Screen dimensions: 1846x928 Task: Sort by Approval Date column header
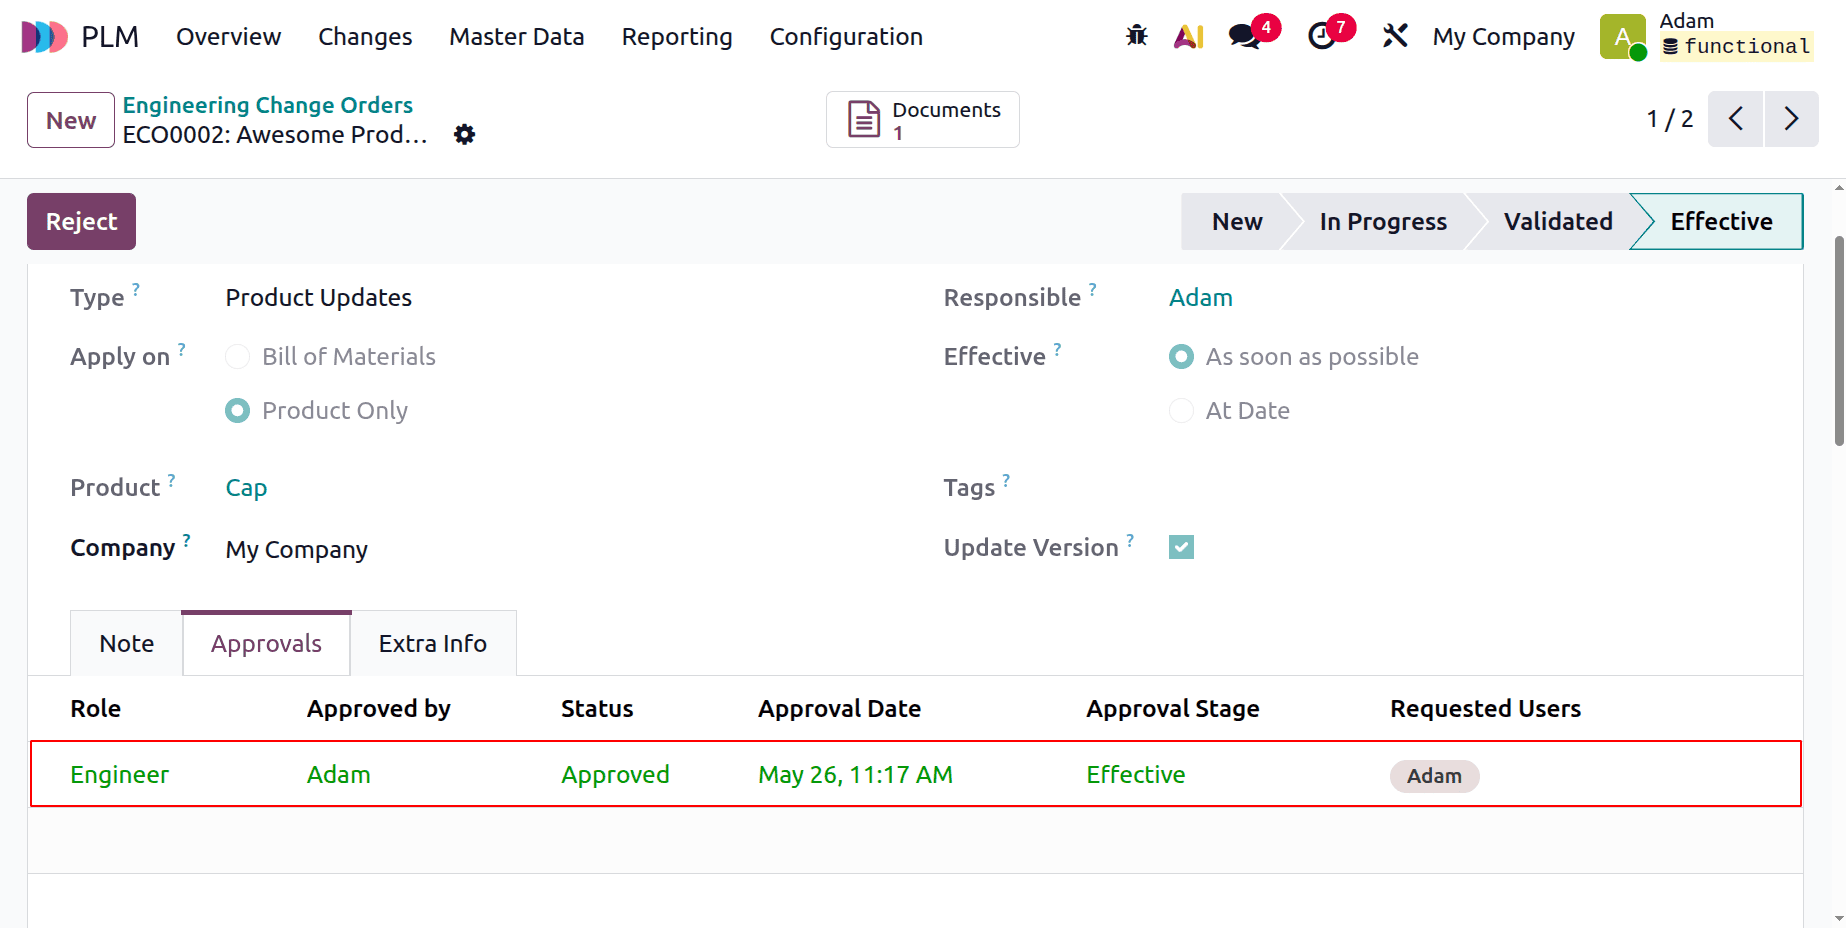[839, 709]
